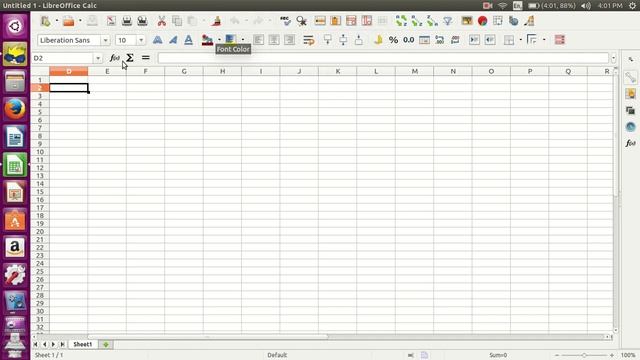This screenshot has height=360, width=640.
Task: Open the Liberation Sans font name dropdown
Action: pos(105,40)
